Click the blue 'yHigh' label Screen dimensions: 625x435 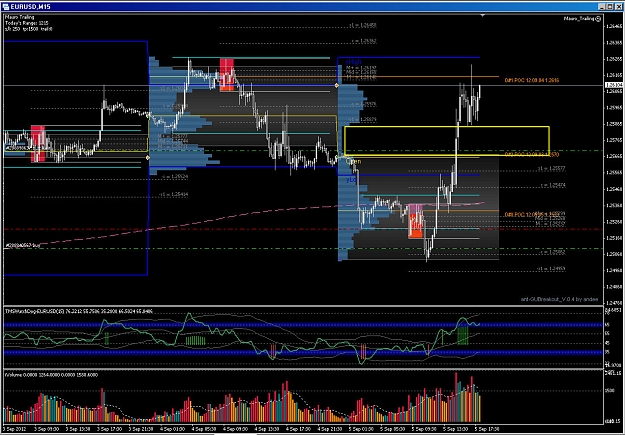354,62
